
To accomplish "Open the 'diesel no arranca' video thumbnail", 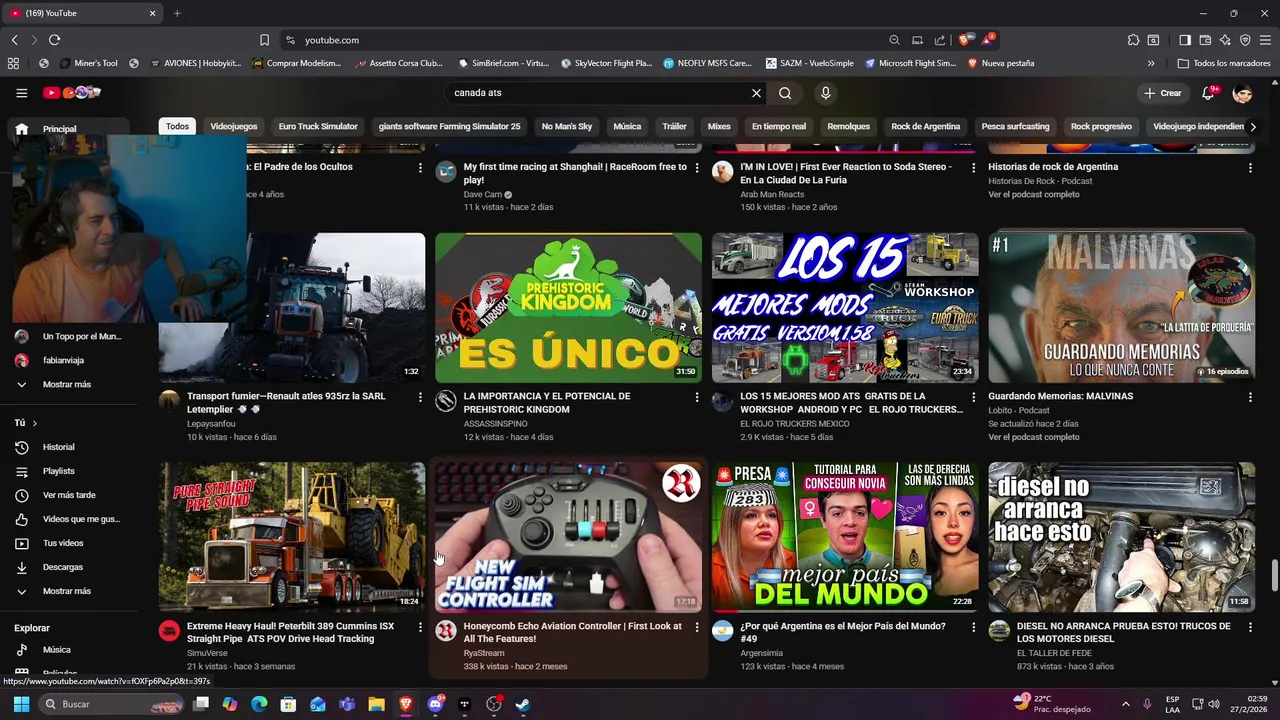I will click(x=1121, y=537).
